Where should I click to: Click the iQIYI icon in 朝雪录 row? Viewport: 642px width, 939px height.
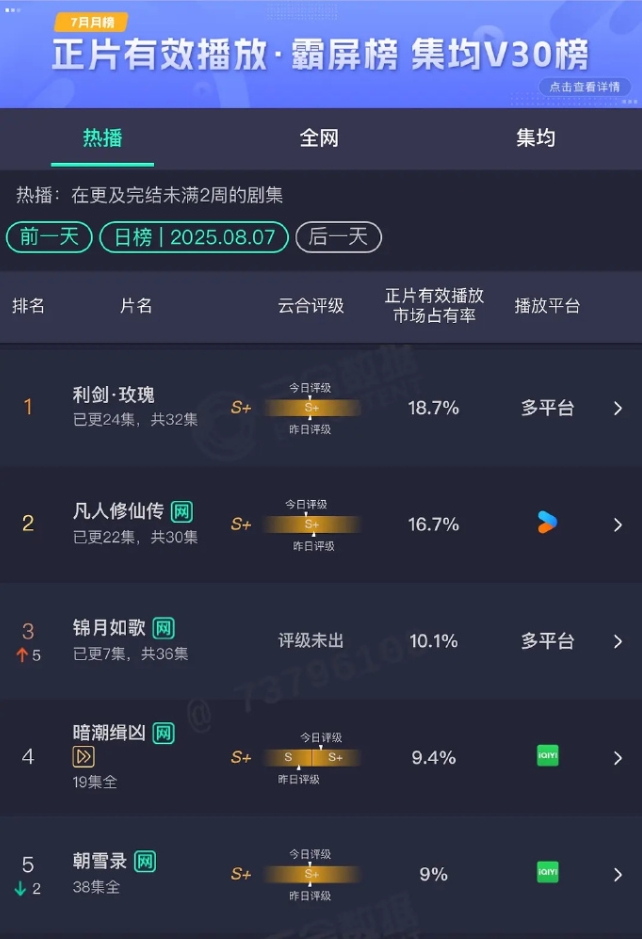pyautogui.click(x=547, y=872)
